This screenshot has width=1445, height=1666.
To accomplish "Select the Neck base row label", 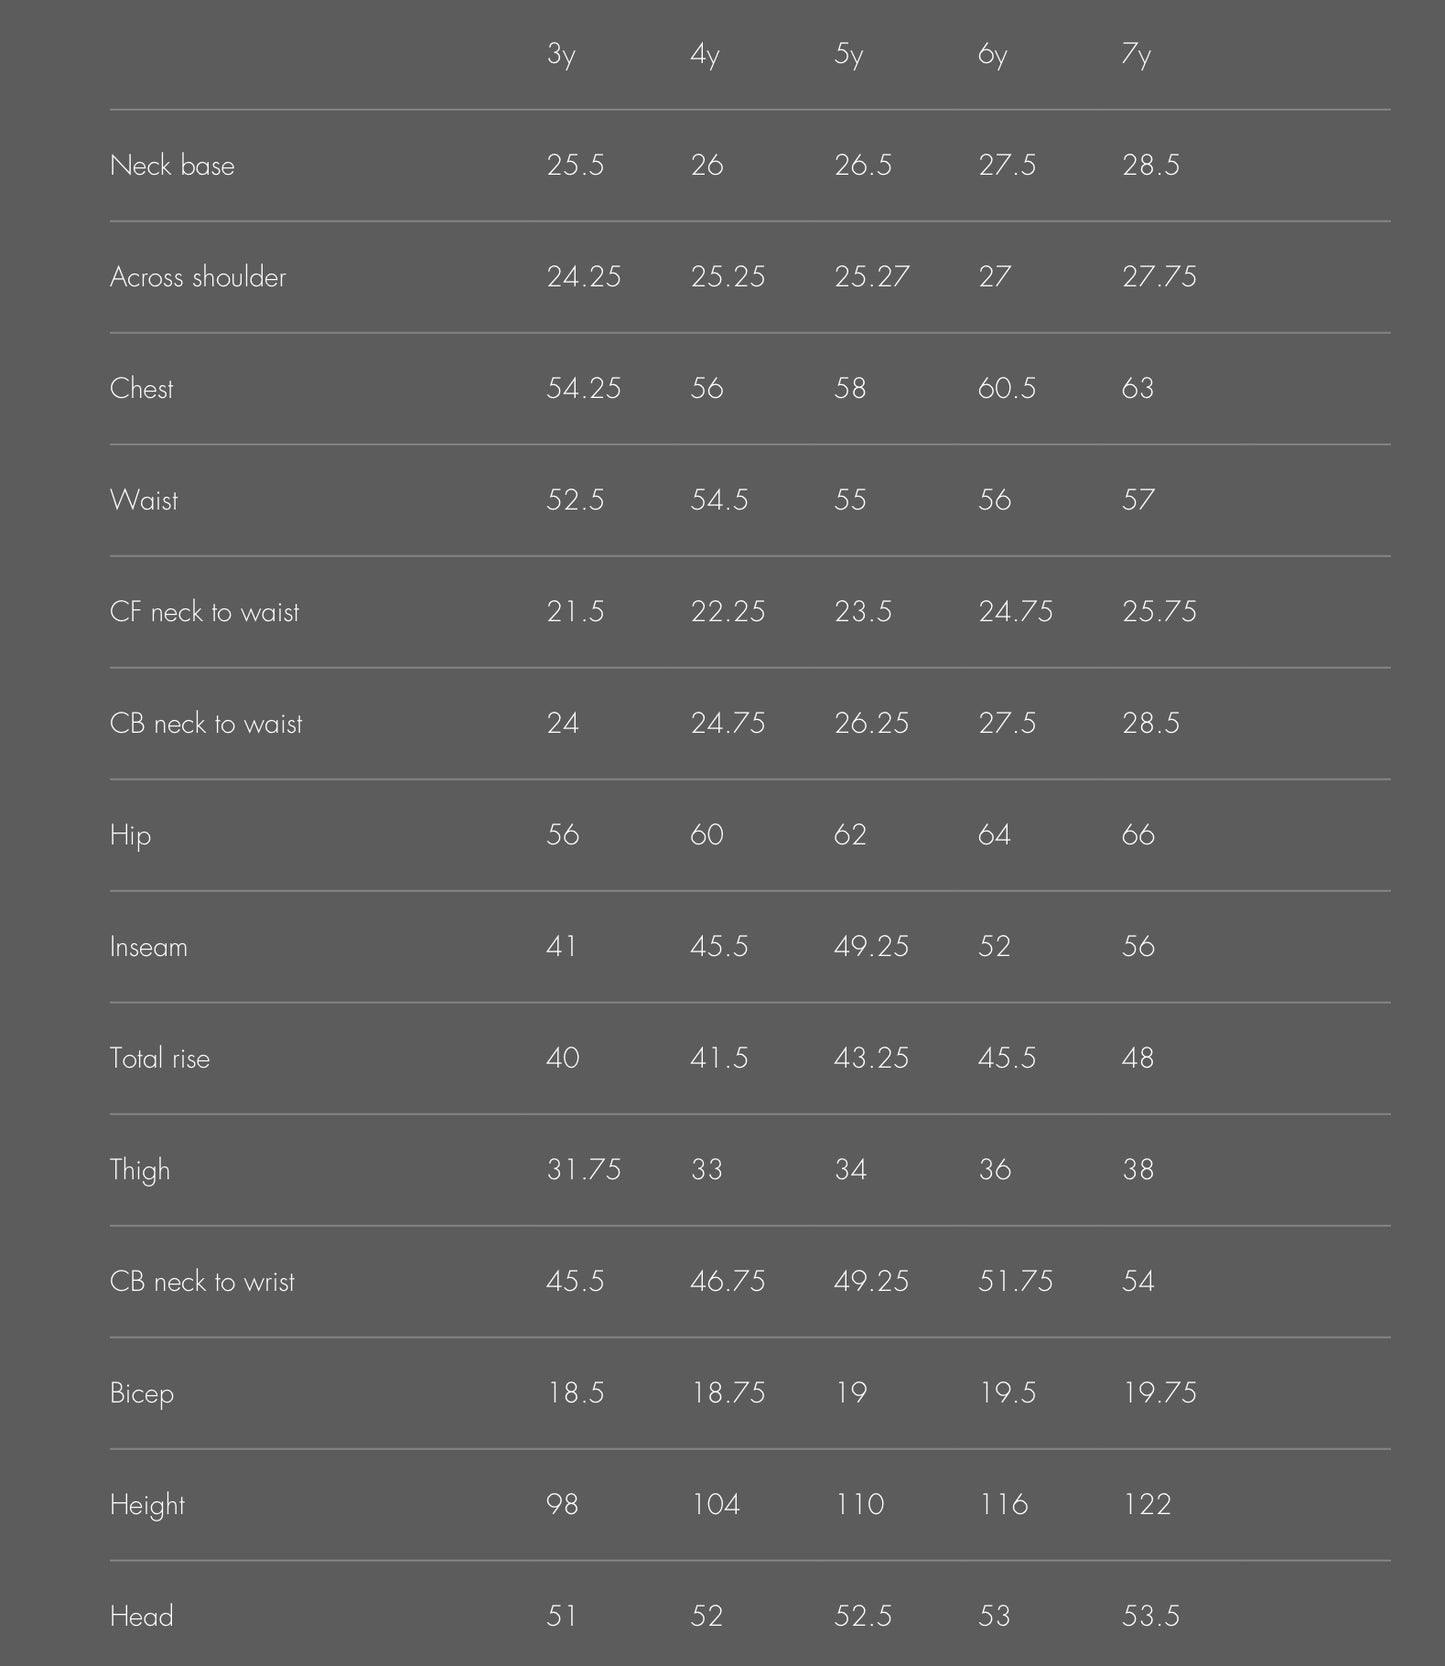I will [172, 166].
